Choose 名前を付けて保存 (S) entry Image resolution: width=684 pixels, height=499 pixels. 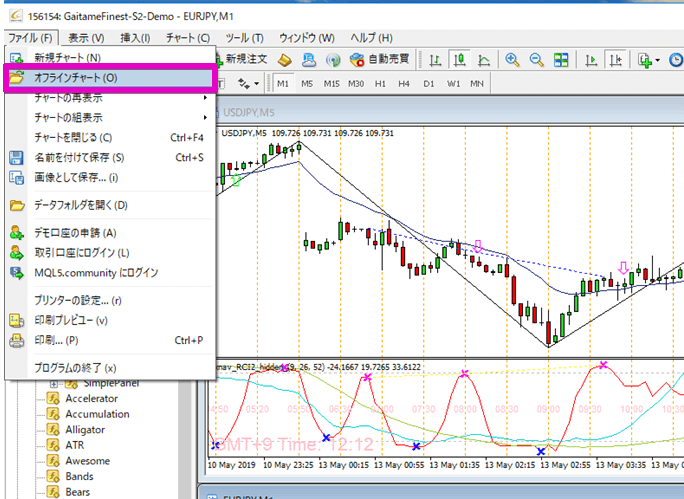click(110, 157)
